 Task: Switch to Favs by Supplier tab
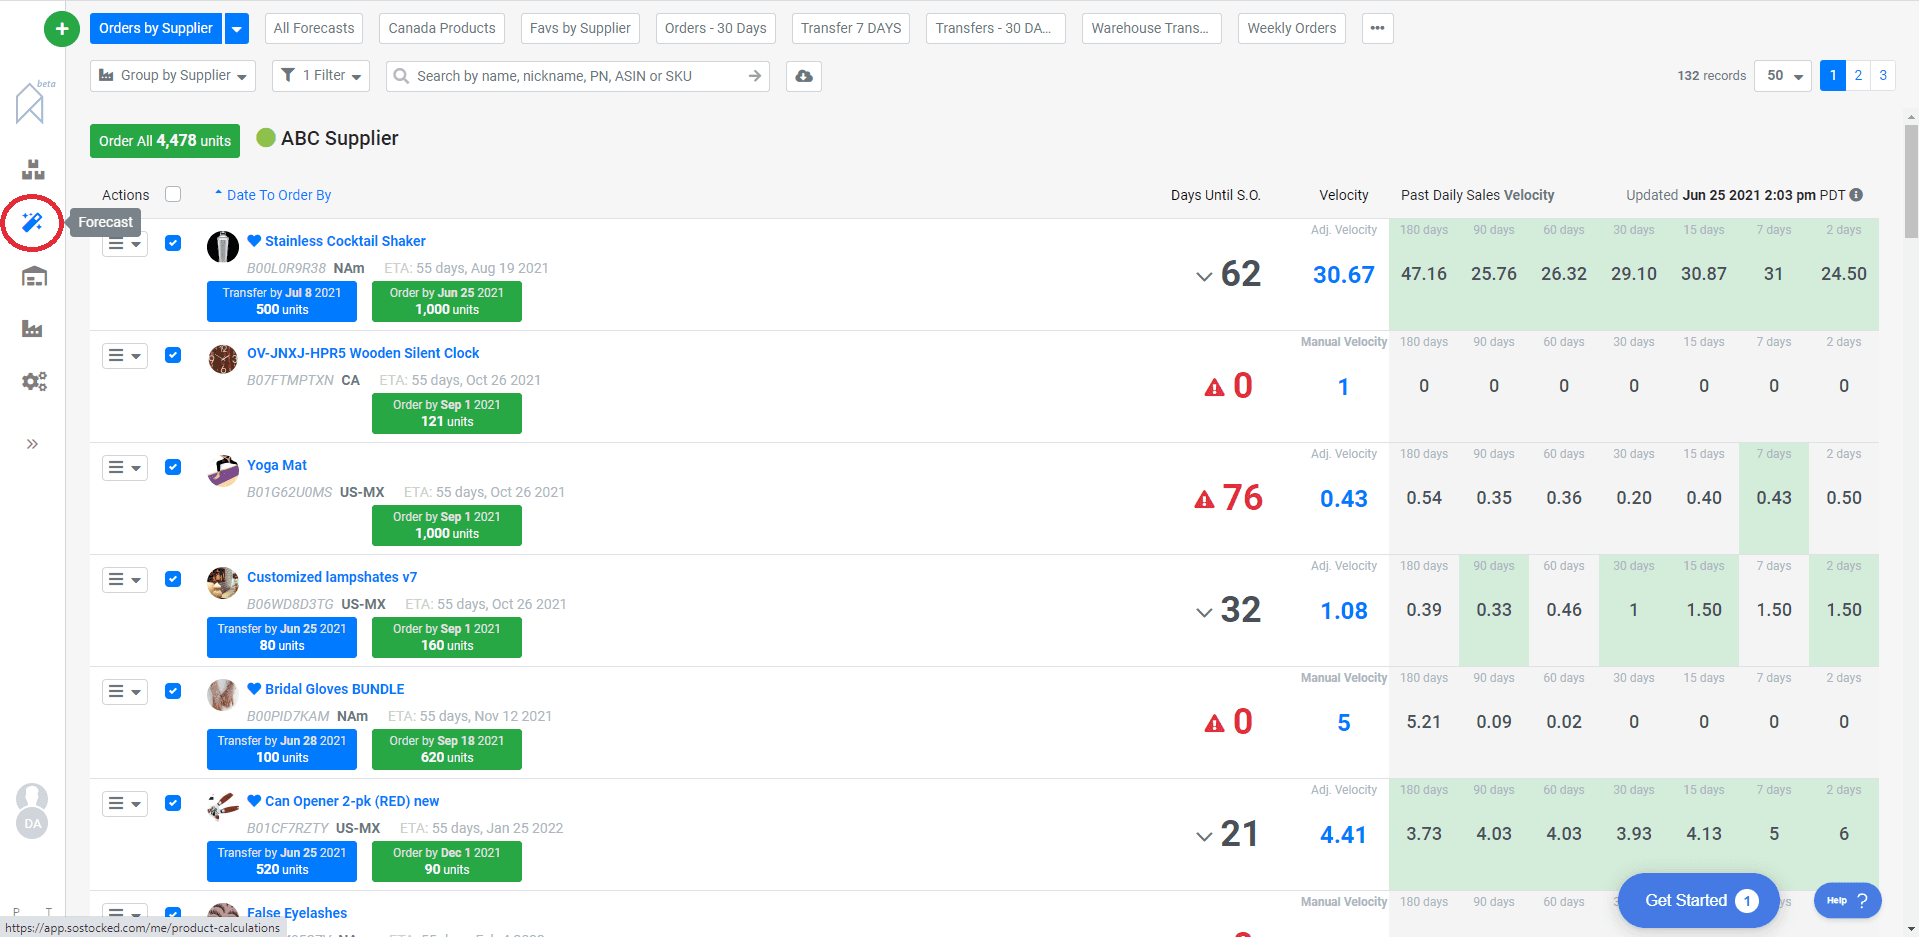(x=580, y=28)
